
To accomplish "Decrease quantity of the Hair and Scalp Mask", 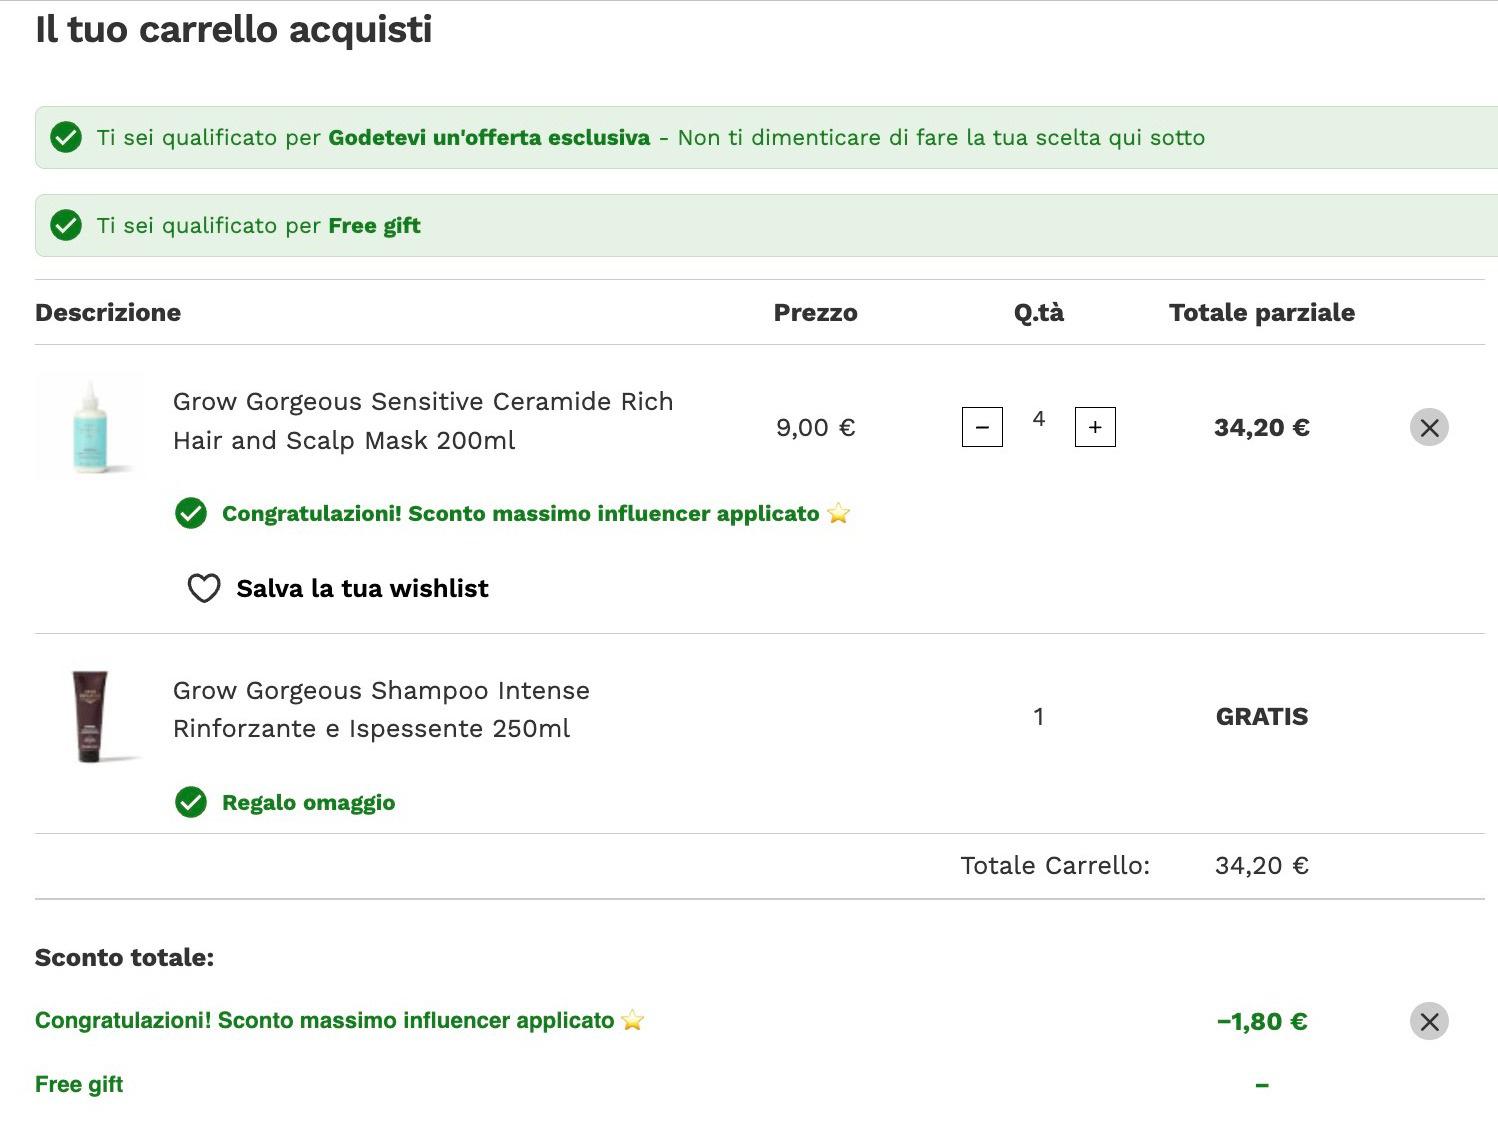I will tap(982, 427).
